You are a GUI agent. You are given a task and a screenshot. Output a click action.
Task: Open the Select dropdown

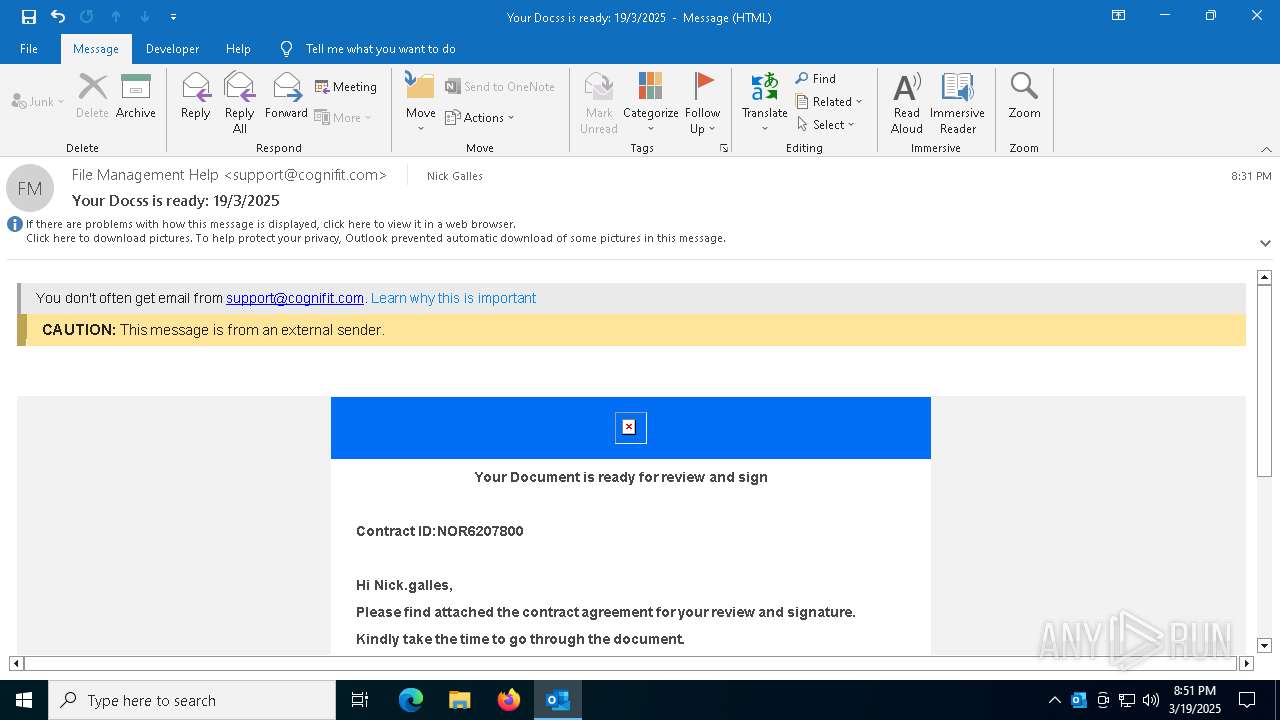[826, 124]
